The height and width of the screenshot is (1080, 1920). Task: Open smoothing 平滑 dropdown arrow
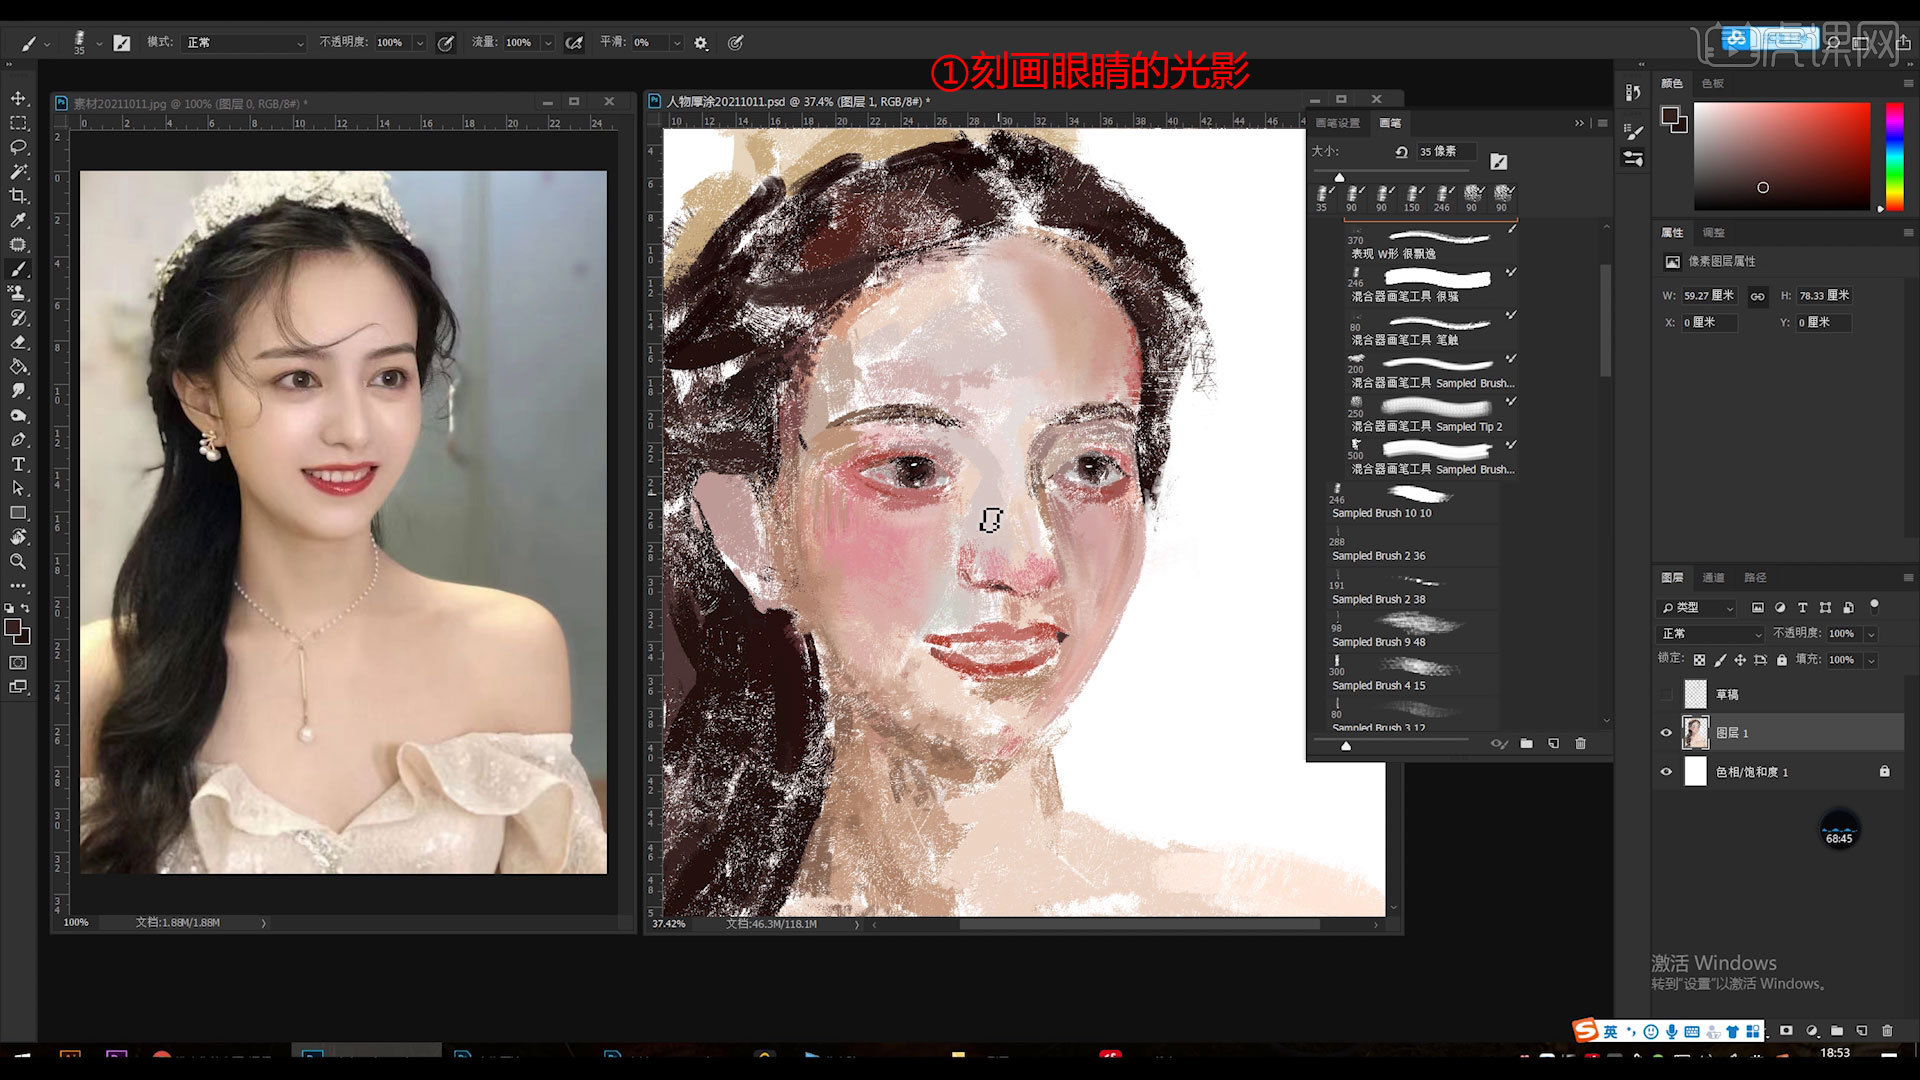tap(677, 43)
